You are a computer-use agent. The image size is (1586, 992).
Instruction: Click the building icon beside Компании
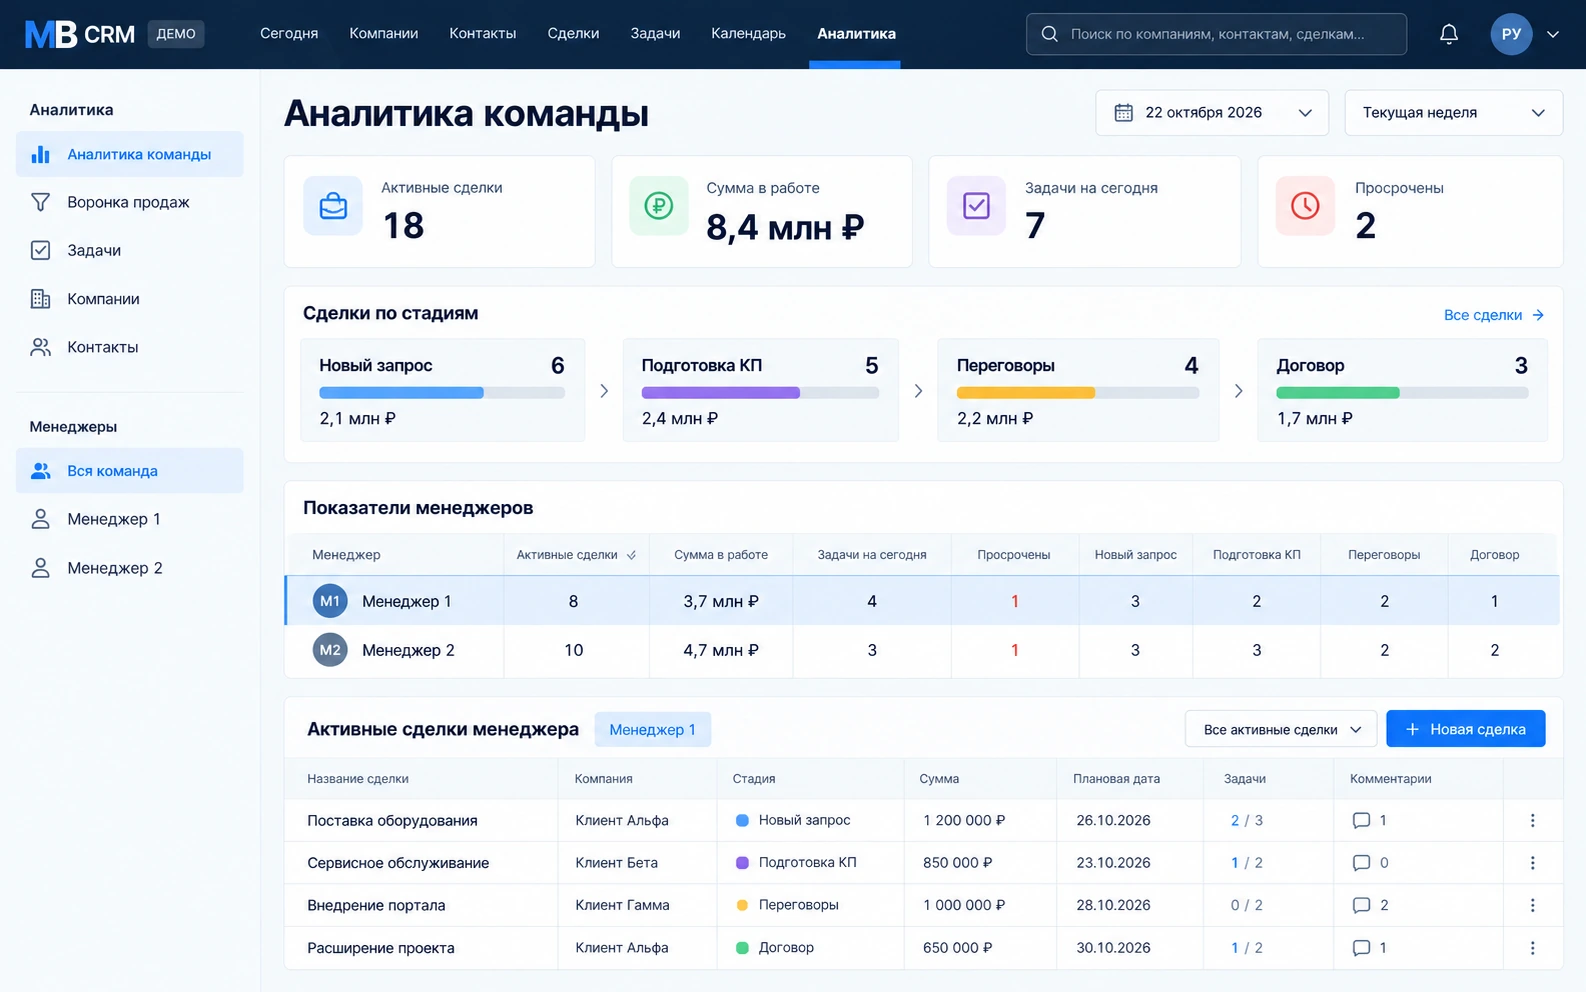pyautogui.click(x=40, y=299)
